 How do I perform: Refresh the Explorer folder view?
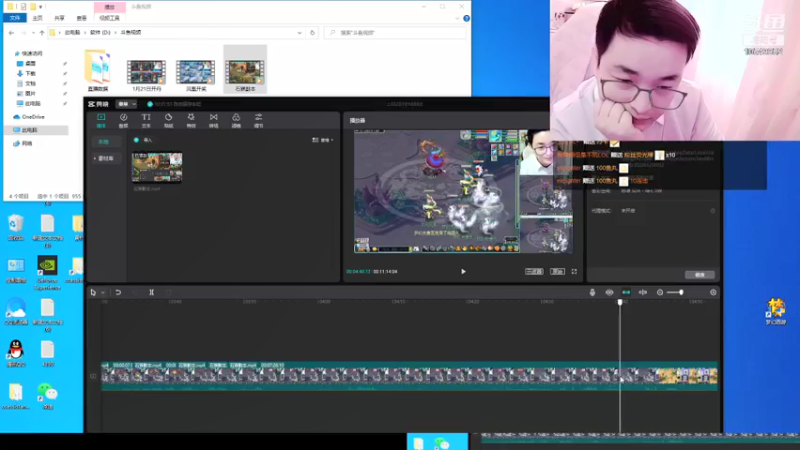(312, 33)
